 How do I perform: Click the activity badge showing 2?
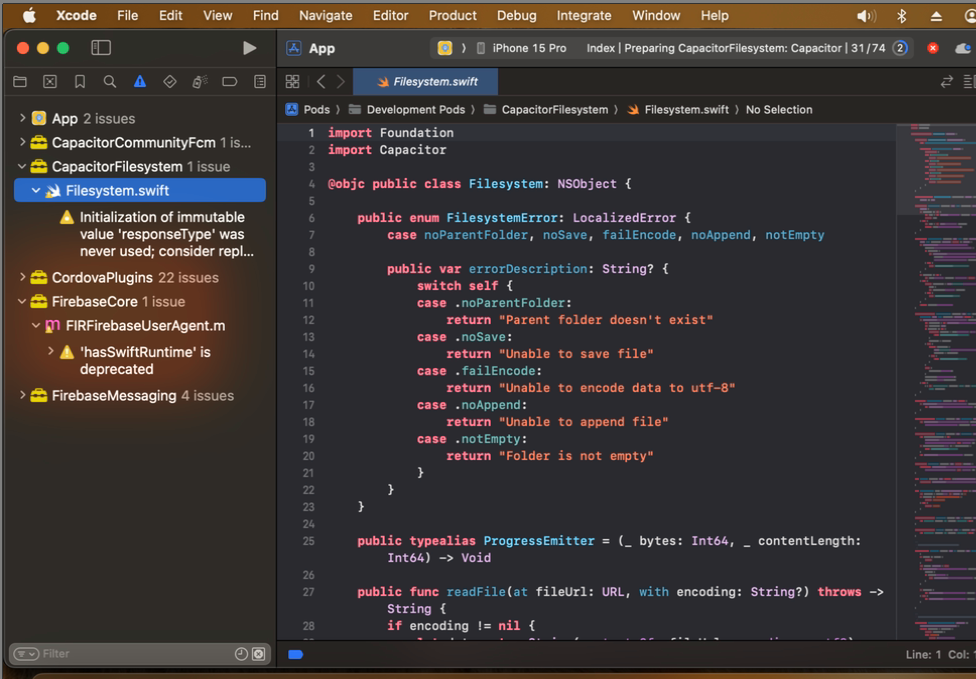click(x=899, y=48)
